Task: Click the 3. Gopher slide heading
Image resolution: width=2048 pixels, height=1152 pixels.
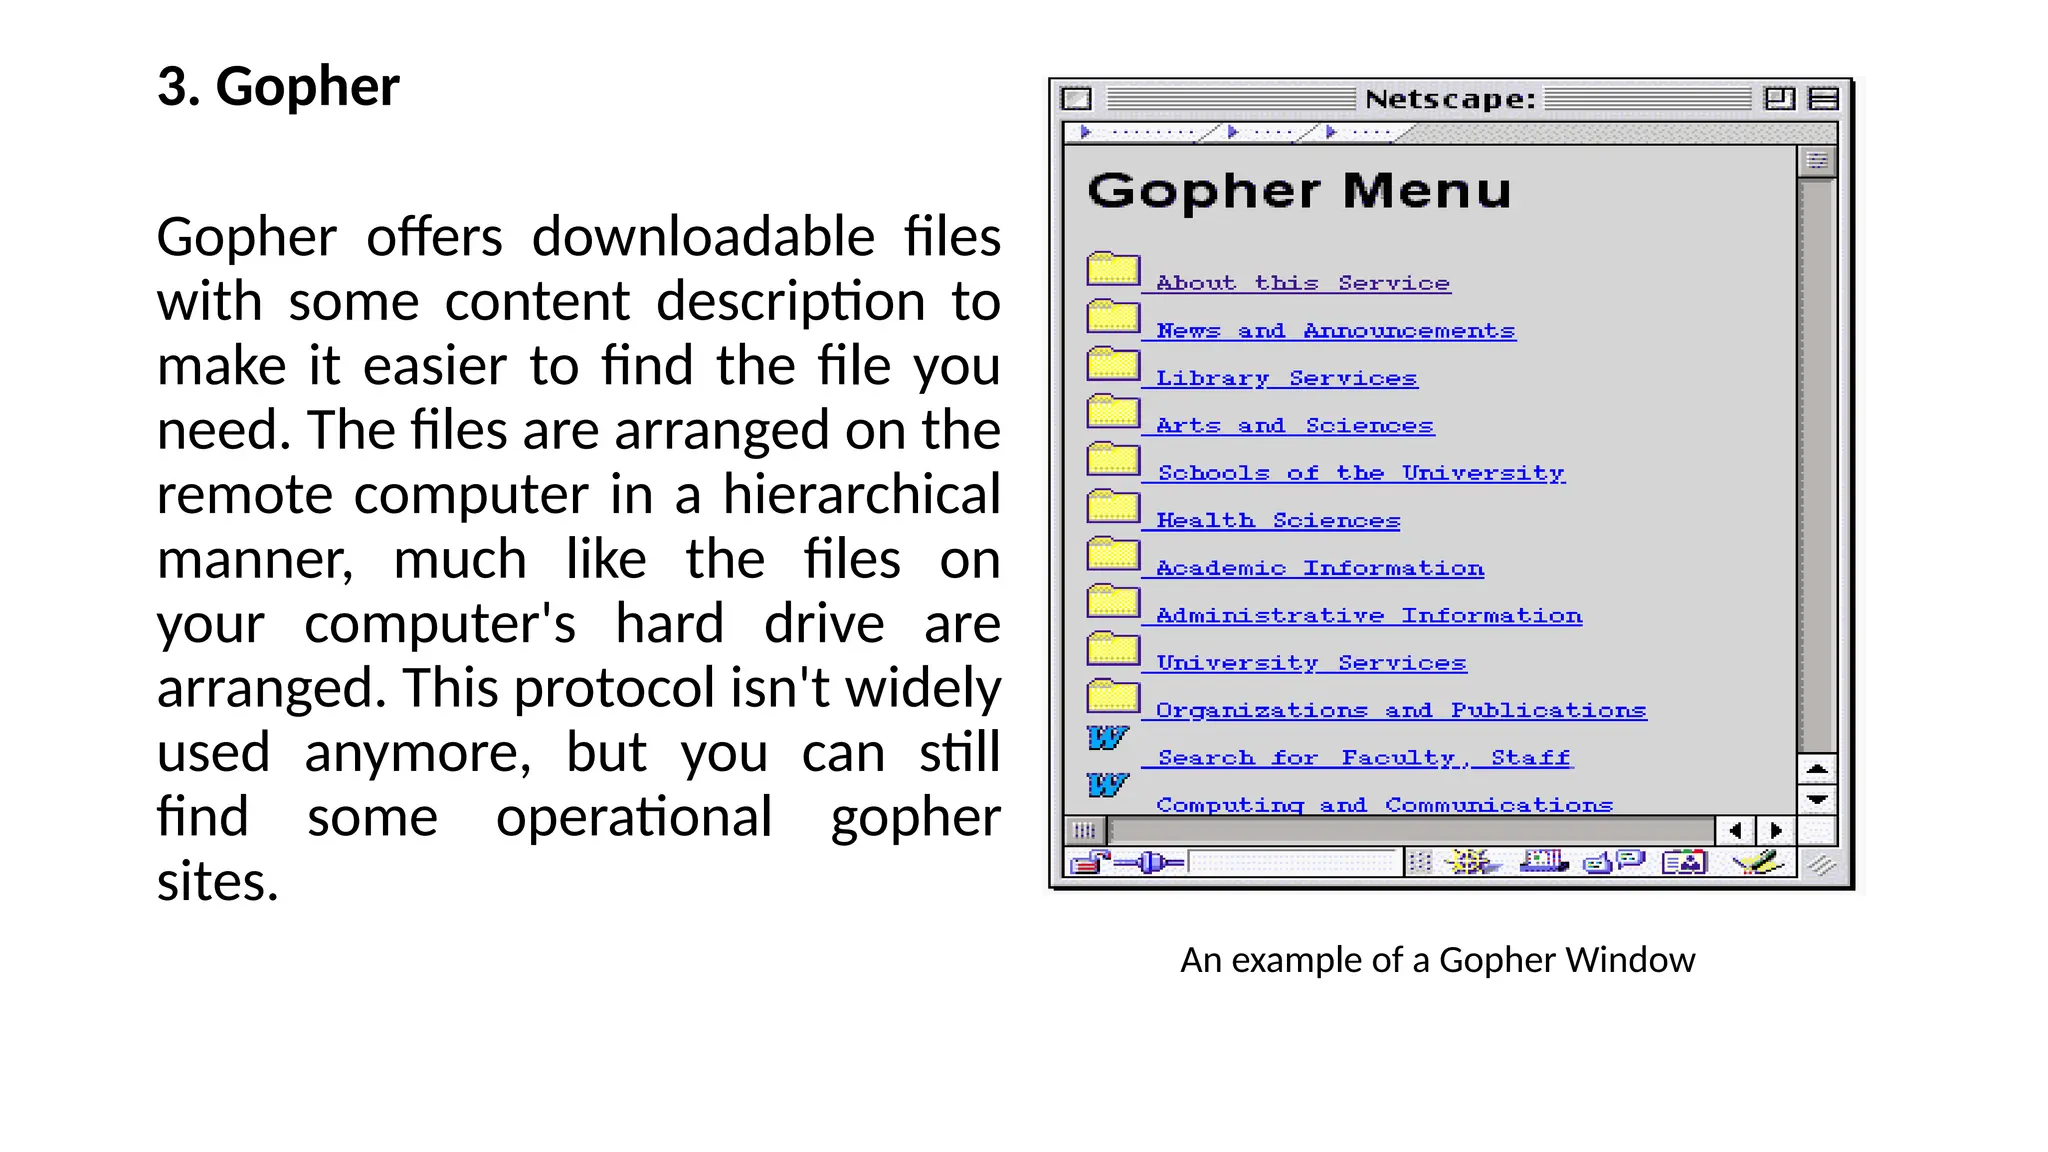Action: click(278, 87)
